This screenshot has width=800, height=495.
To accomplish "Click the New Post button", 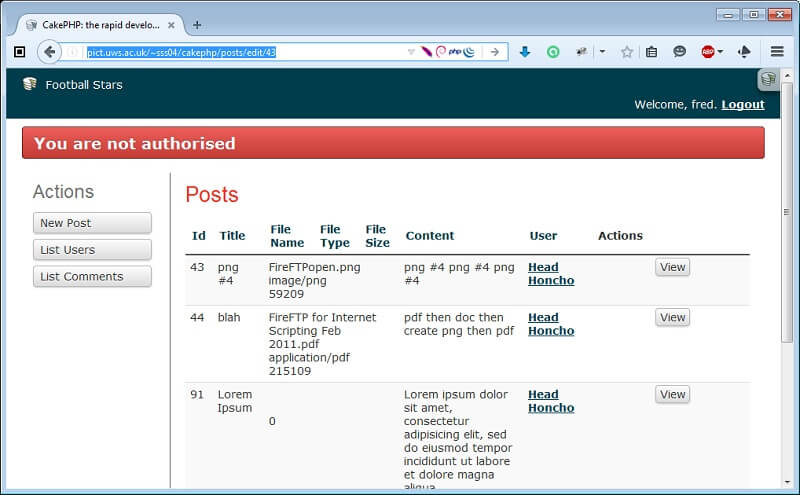I will tap(92, 223).
